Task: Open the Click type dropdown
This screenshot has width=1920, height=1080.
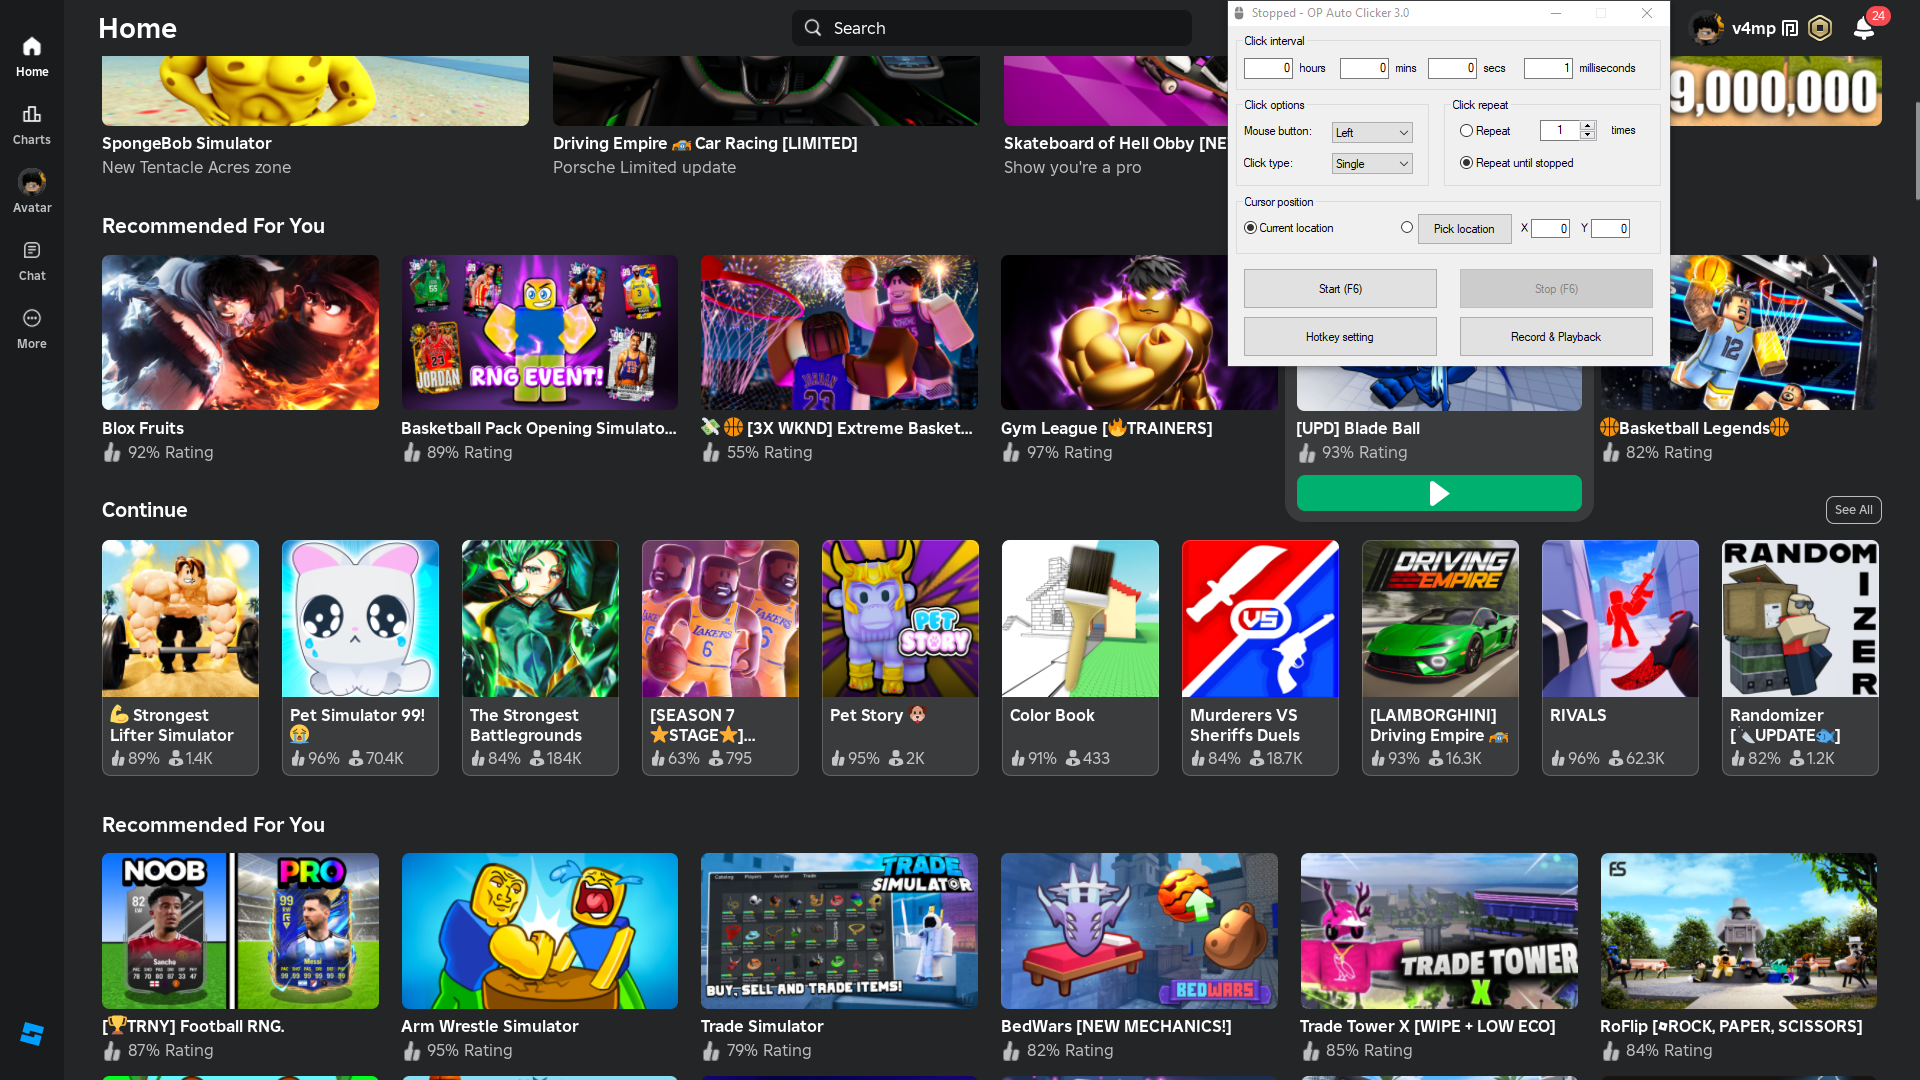Action: [1372, 164]
